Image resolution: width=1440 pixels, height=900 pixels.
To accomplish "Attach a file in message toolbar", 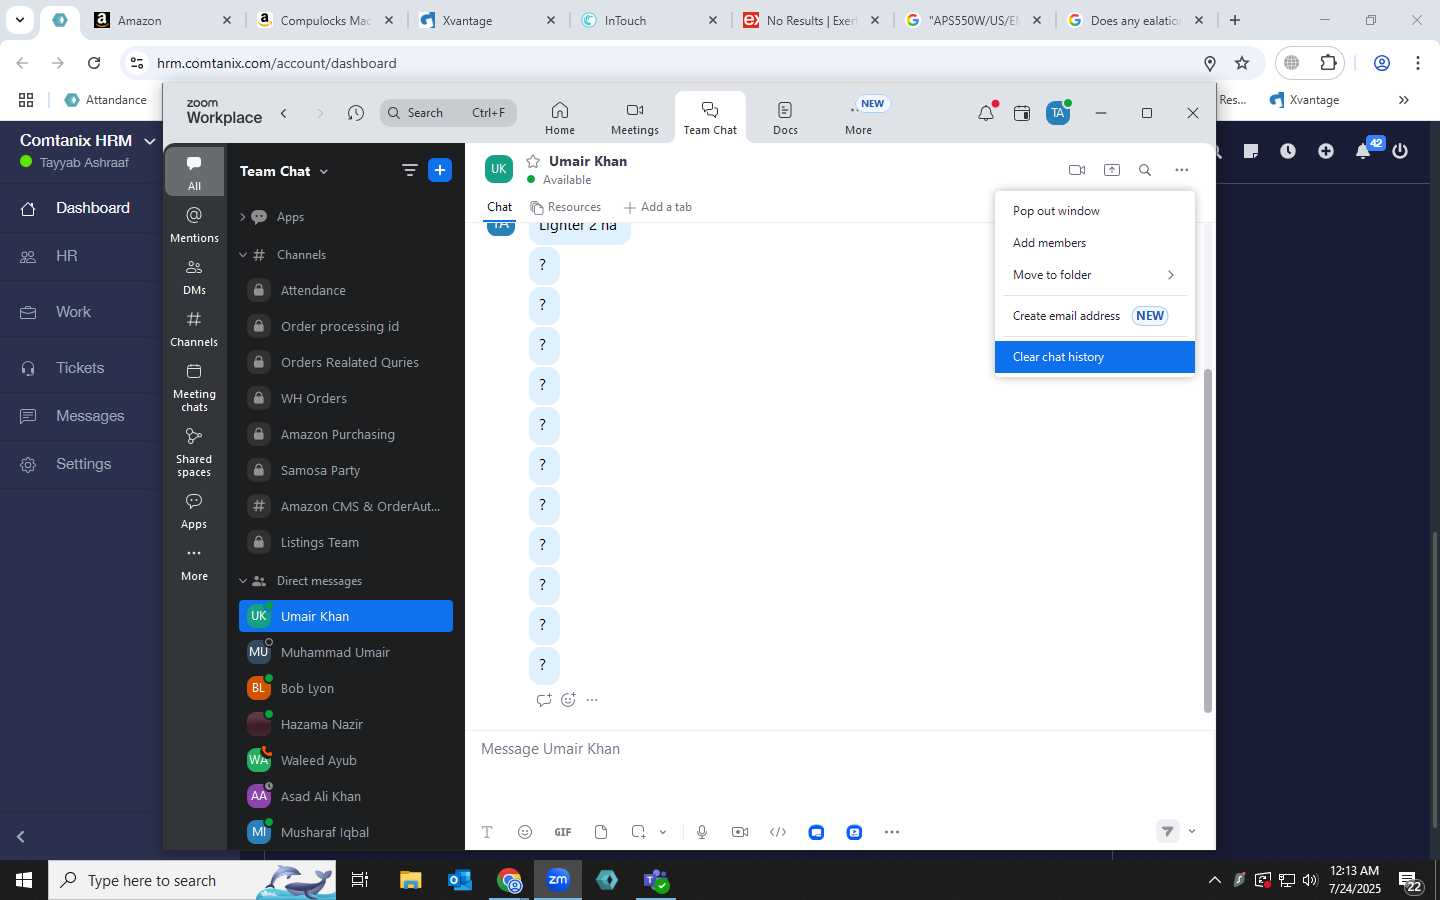I will pos(601,832).
